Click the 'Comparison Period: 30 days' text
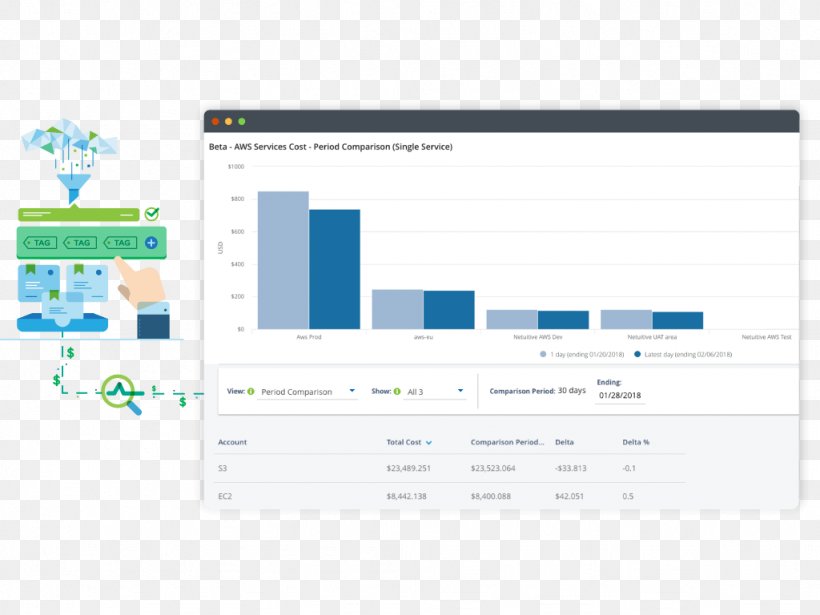Viewport: 820px width, 615px height. click(x=538, y=391)
